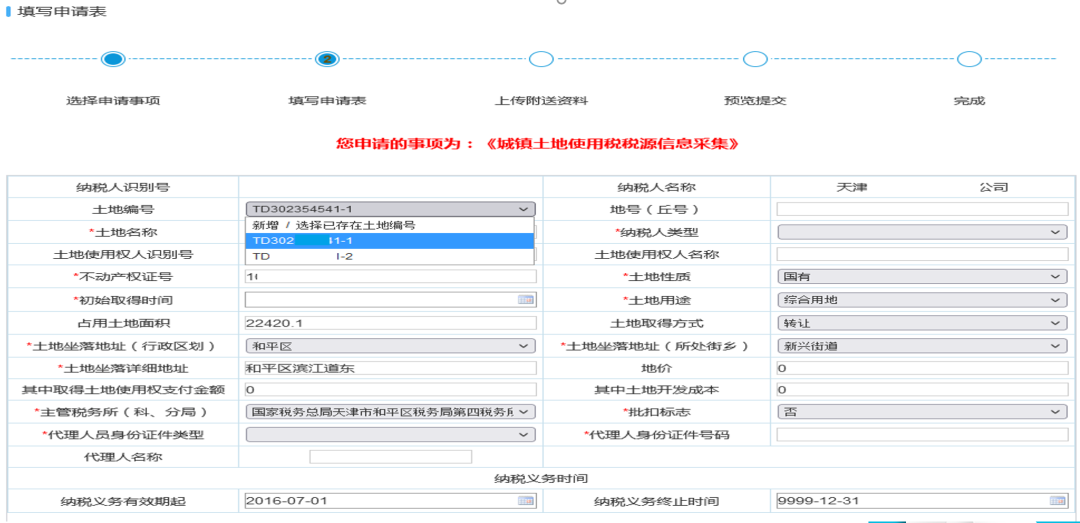Open the 土地用途 dropdown showing 综合用地
This screenshot has width=1080, height=523.
922,300
